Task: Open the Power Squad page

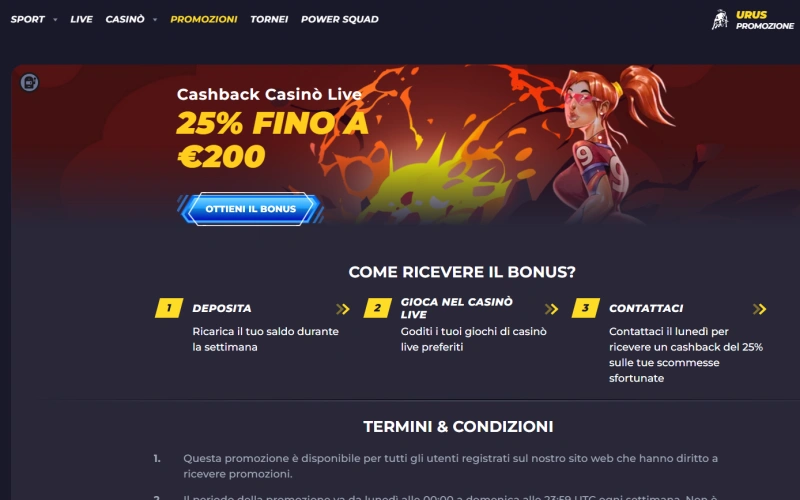Action: [x=340, y=19]
